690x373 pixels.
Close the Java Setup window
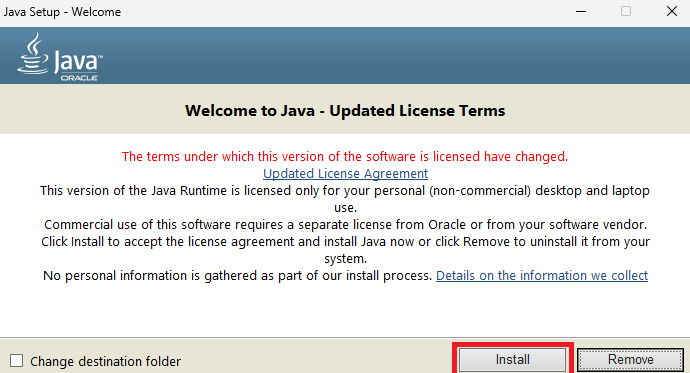(x=672, y=11)
